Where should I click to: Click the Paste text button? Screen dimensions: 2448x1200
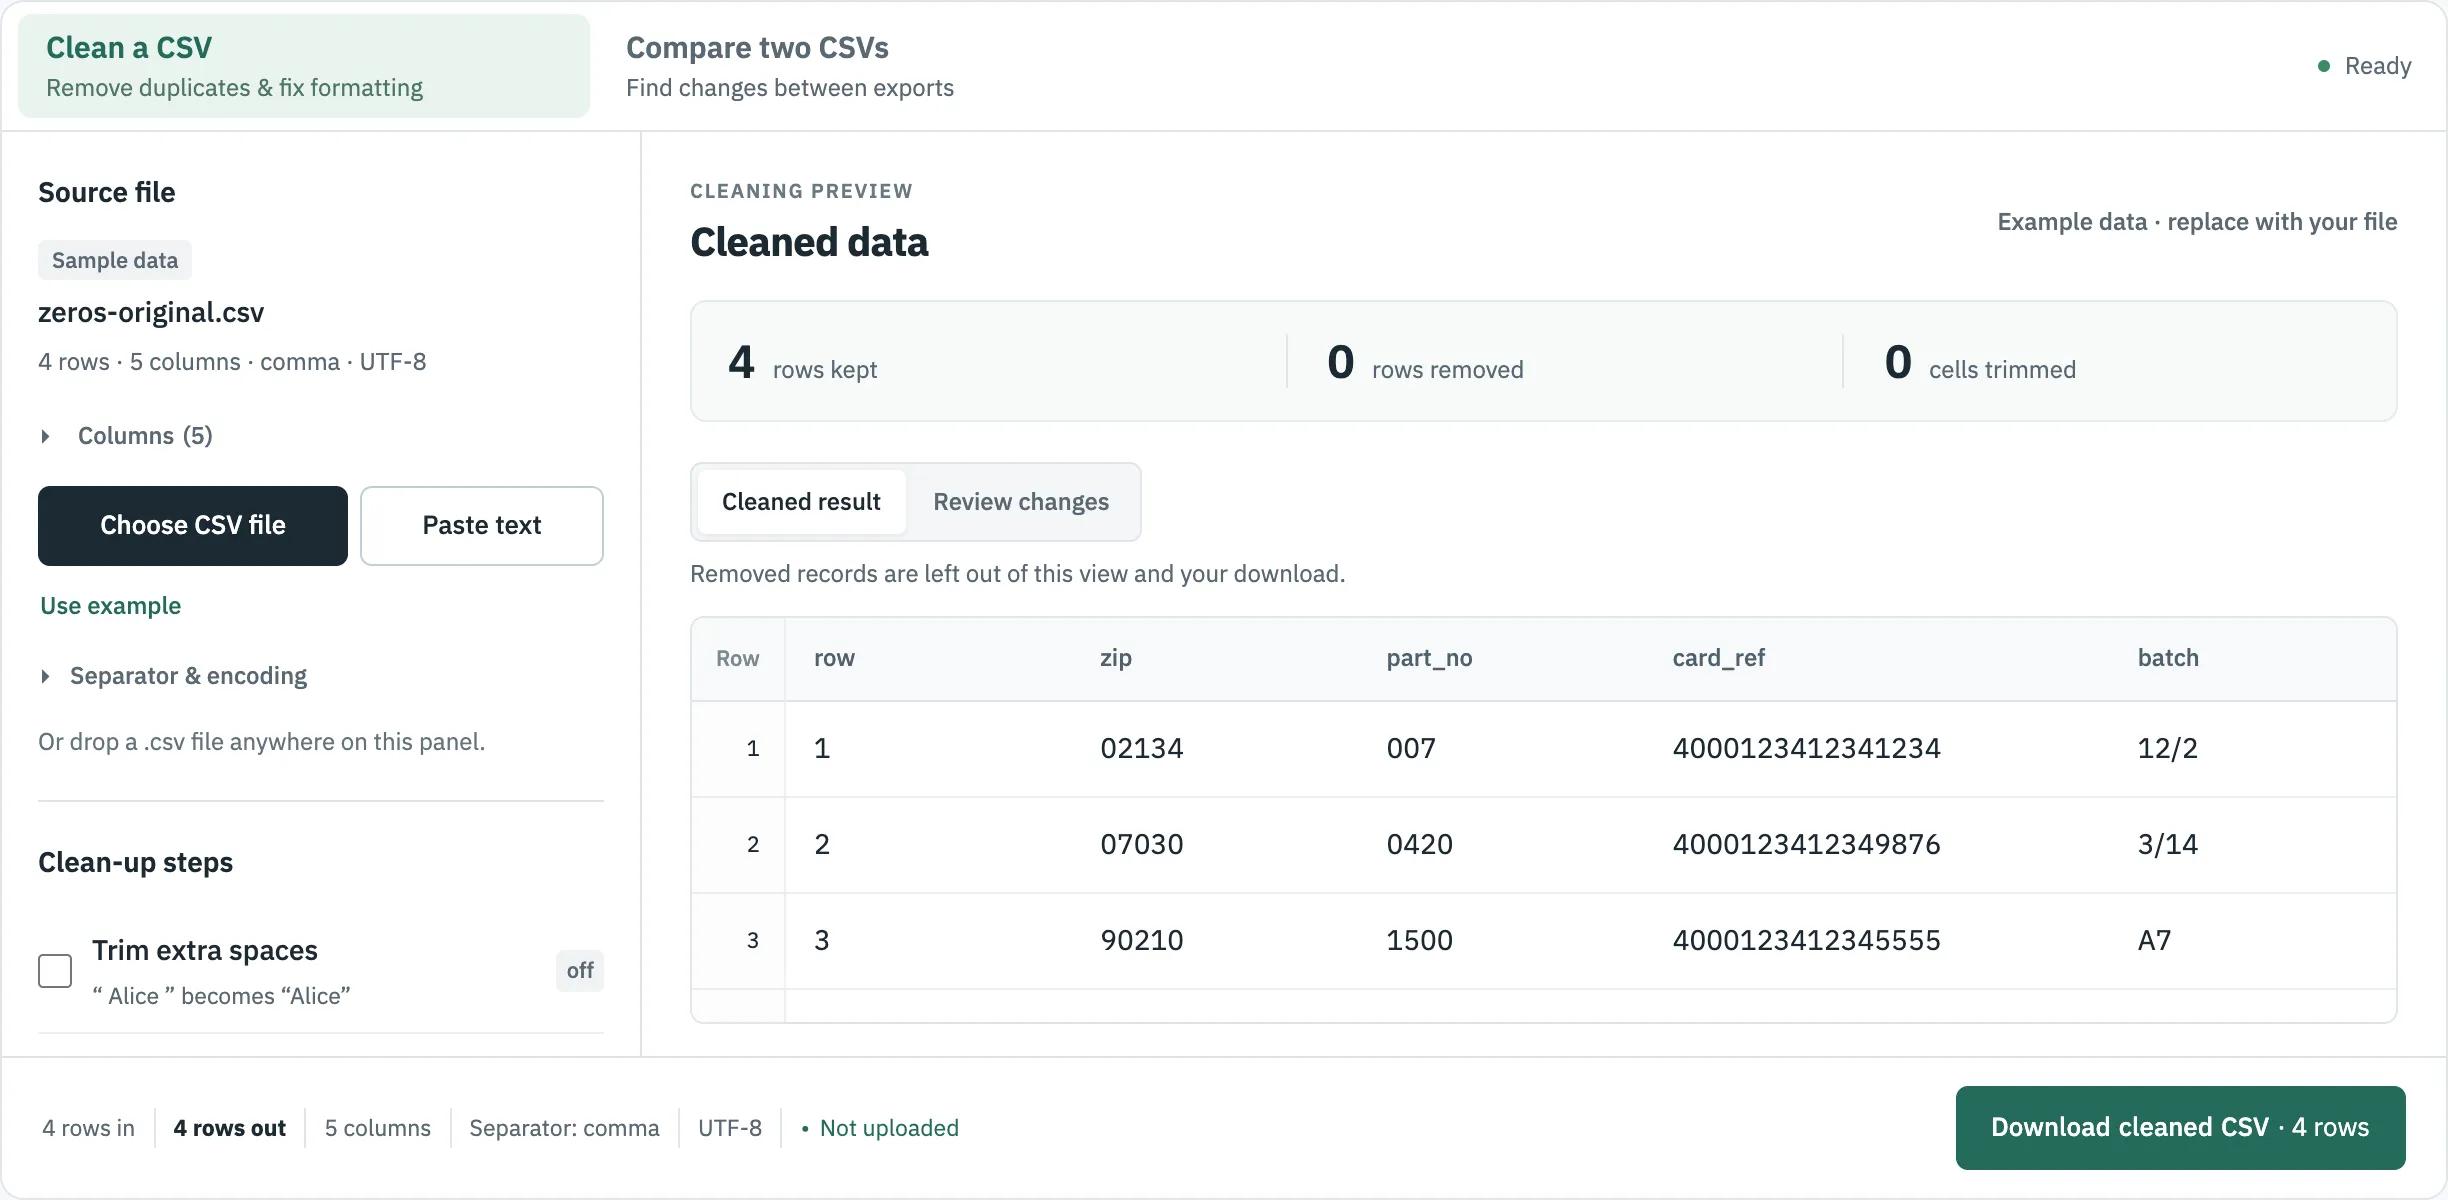pos(482,526)
